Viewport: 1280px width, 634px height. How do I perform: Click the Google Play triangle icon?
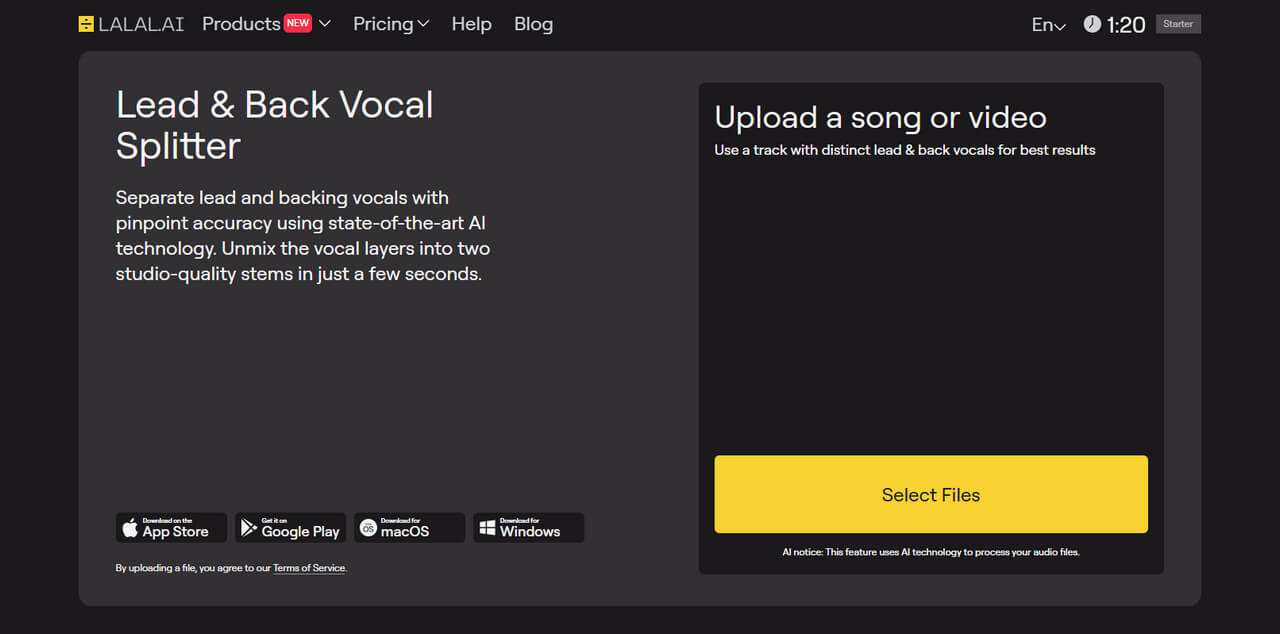click(x=249, y=528)
